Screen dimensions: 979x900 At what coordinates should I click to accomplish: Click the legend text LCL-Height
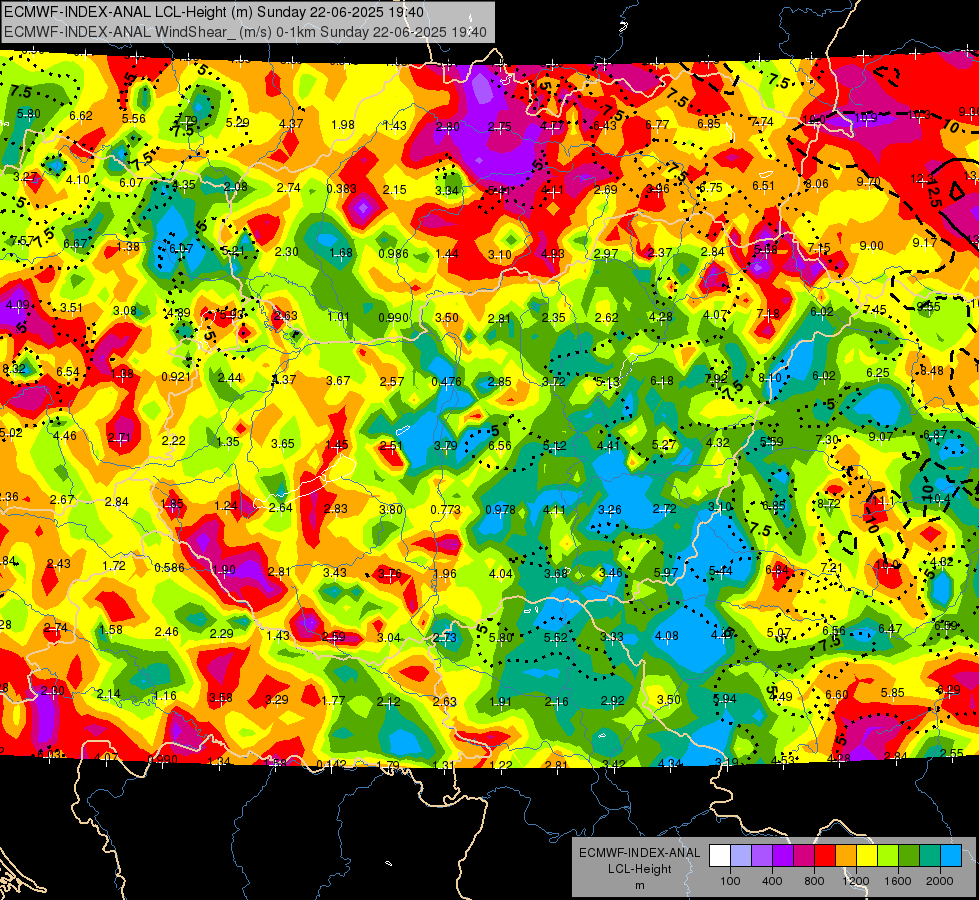(639, 869)
